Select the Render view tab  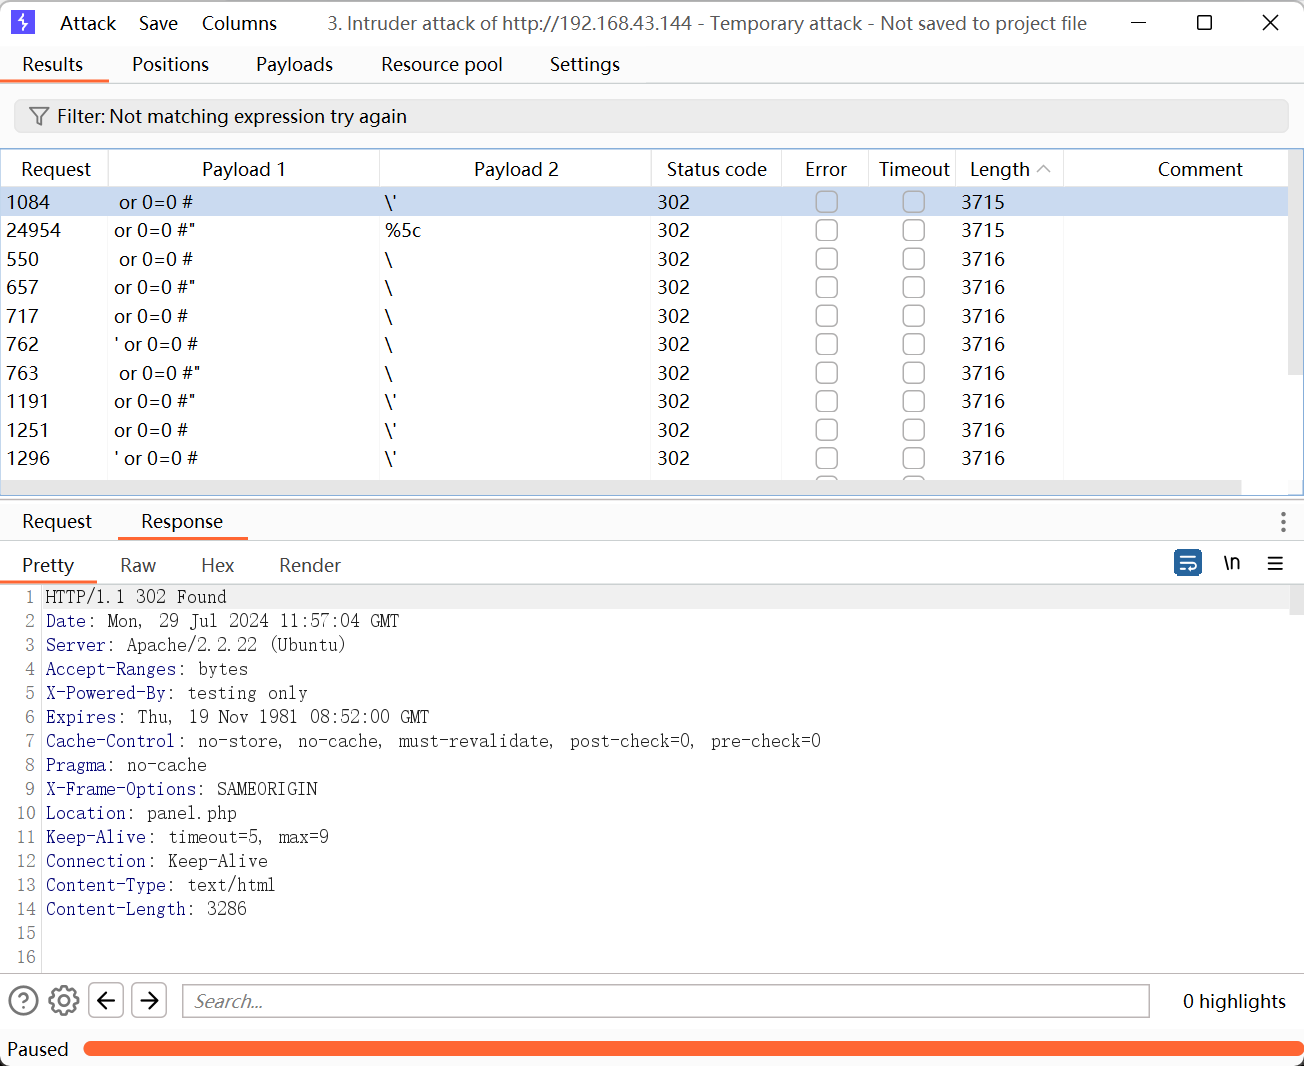coord(310,565)
